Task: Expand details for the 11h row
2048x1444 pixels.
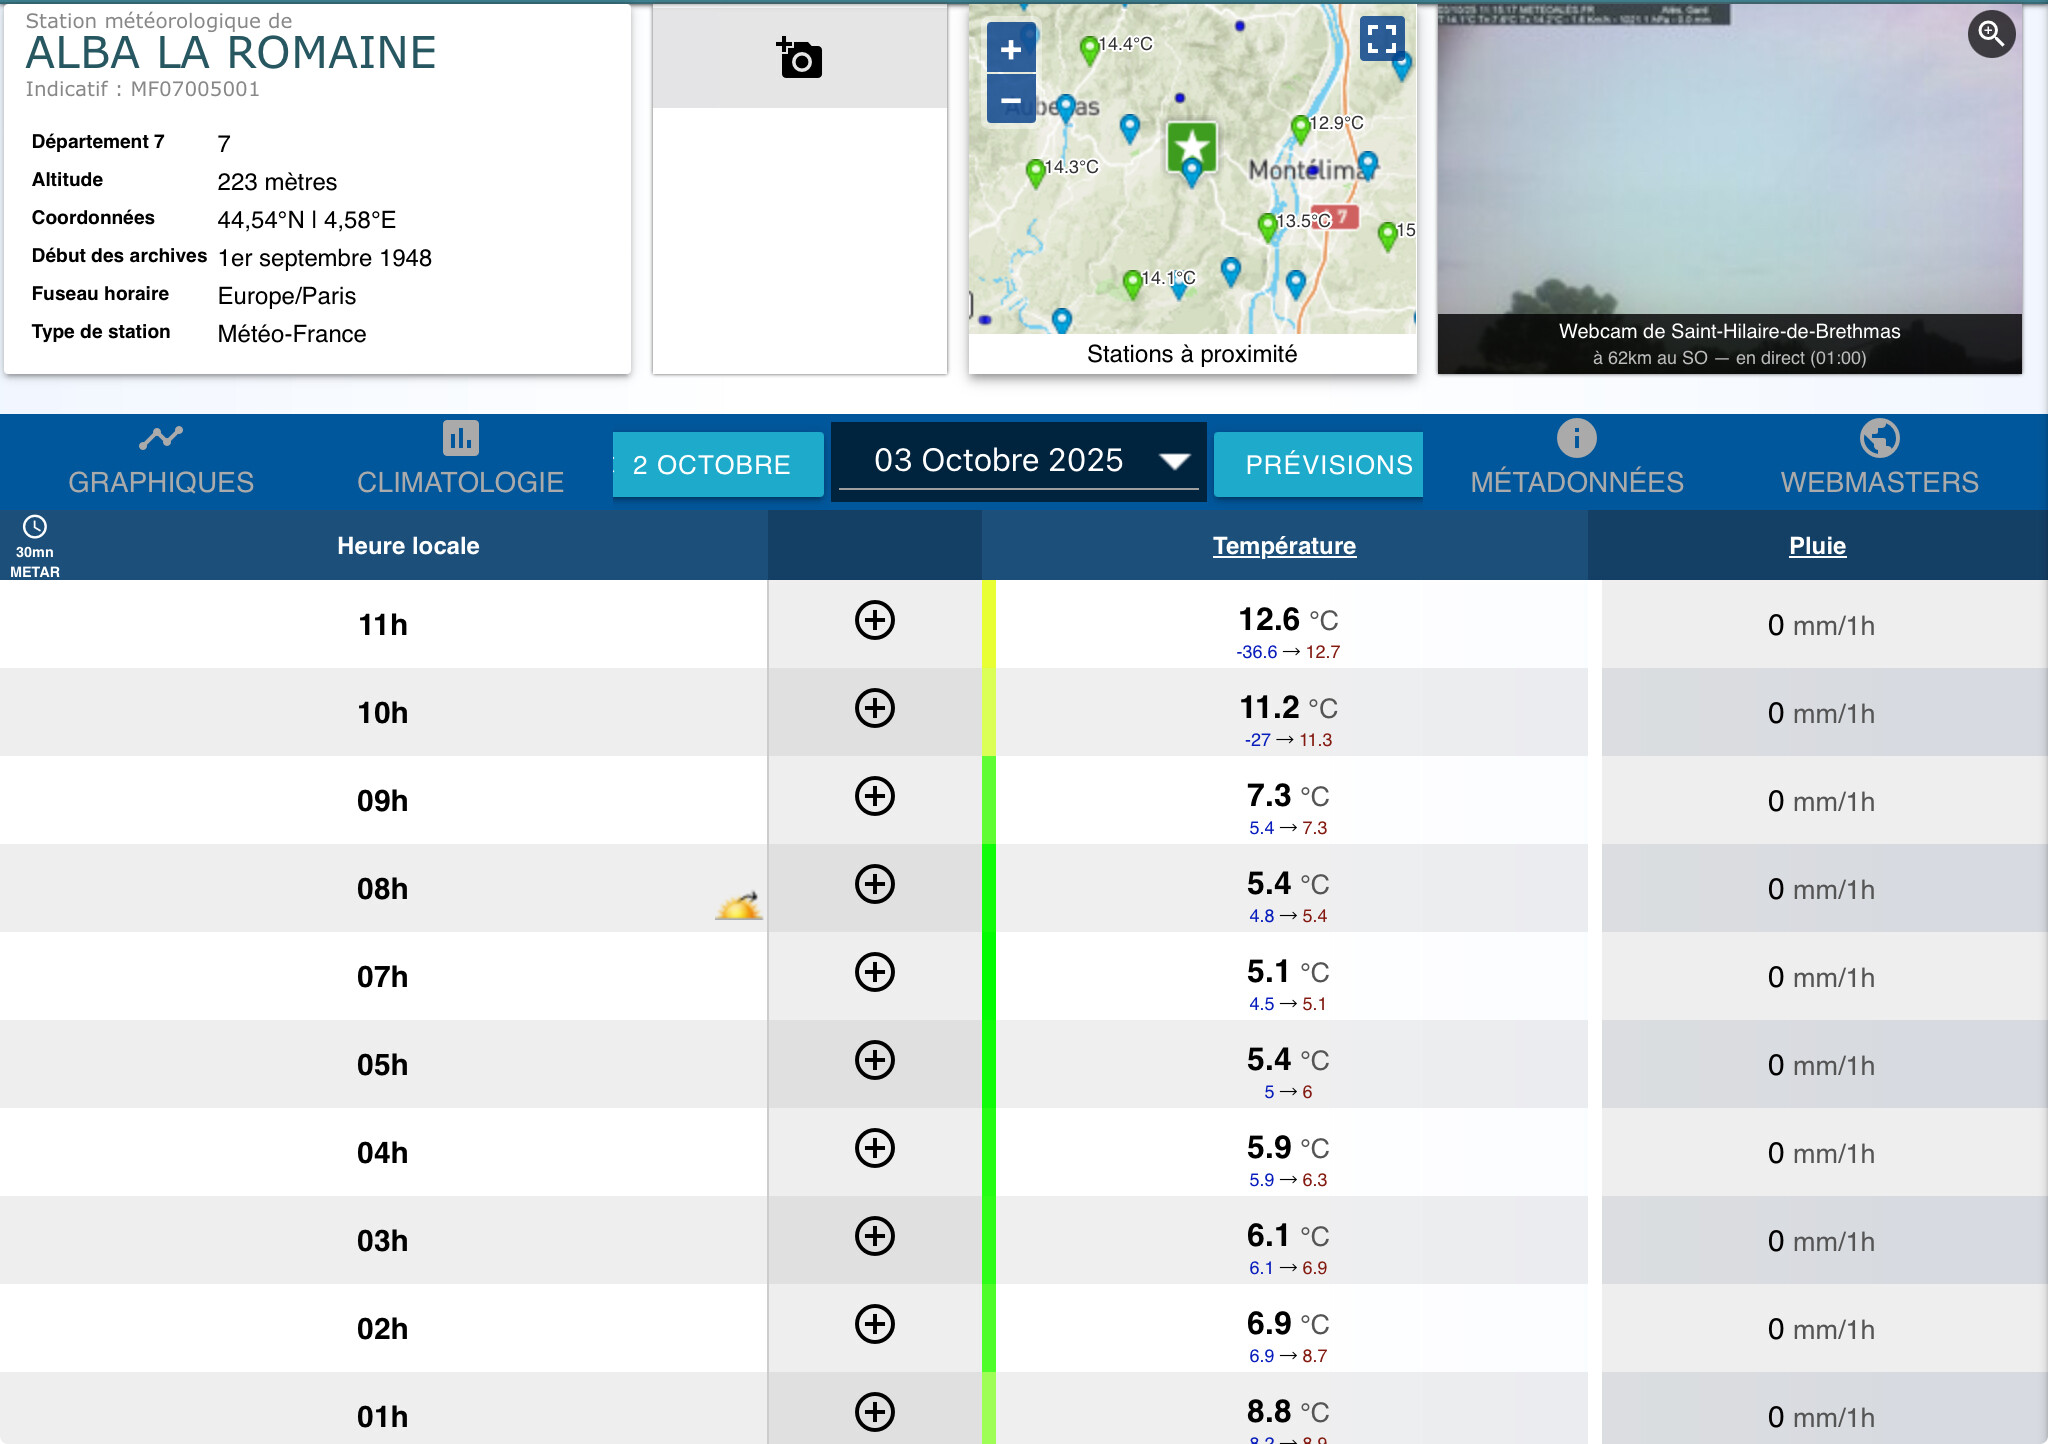Action: coord(874,620)
